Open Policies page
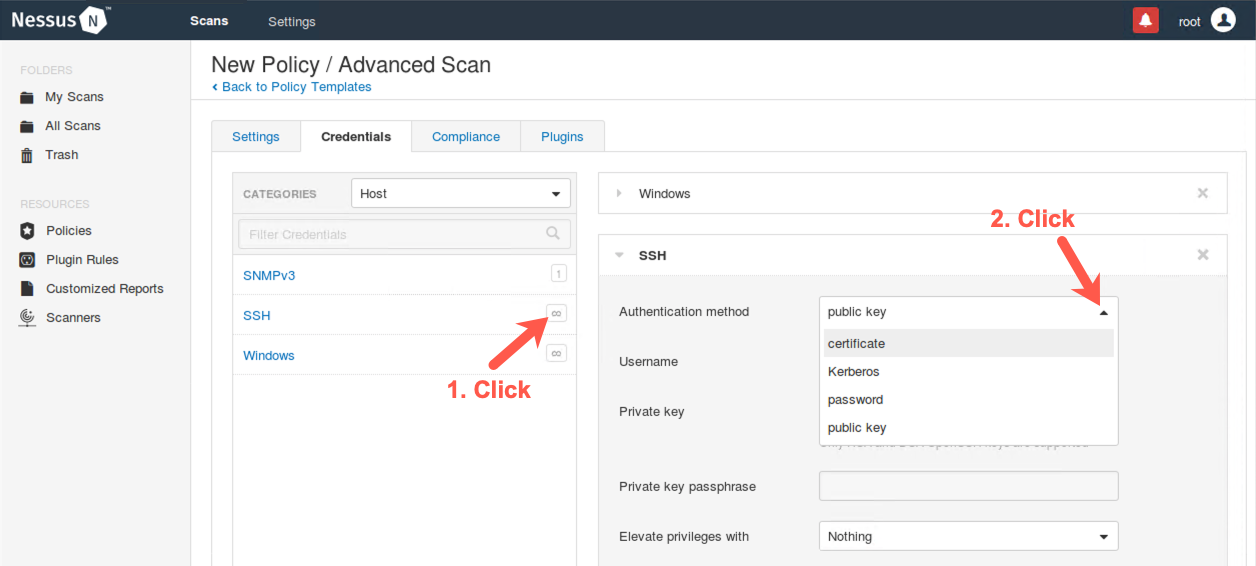This screenshot has height=566, width=1256. pos(69,230)
